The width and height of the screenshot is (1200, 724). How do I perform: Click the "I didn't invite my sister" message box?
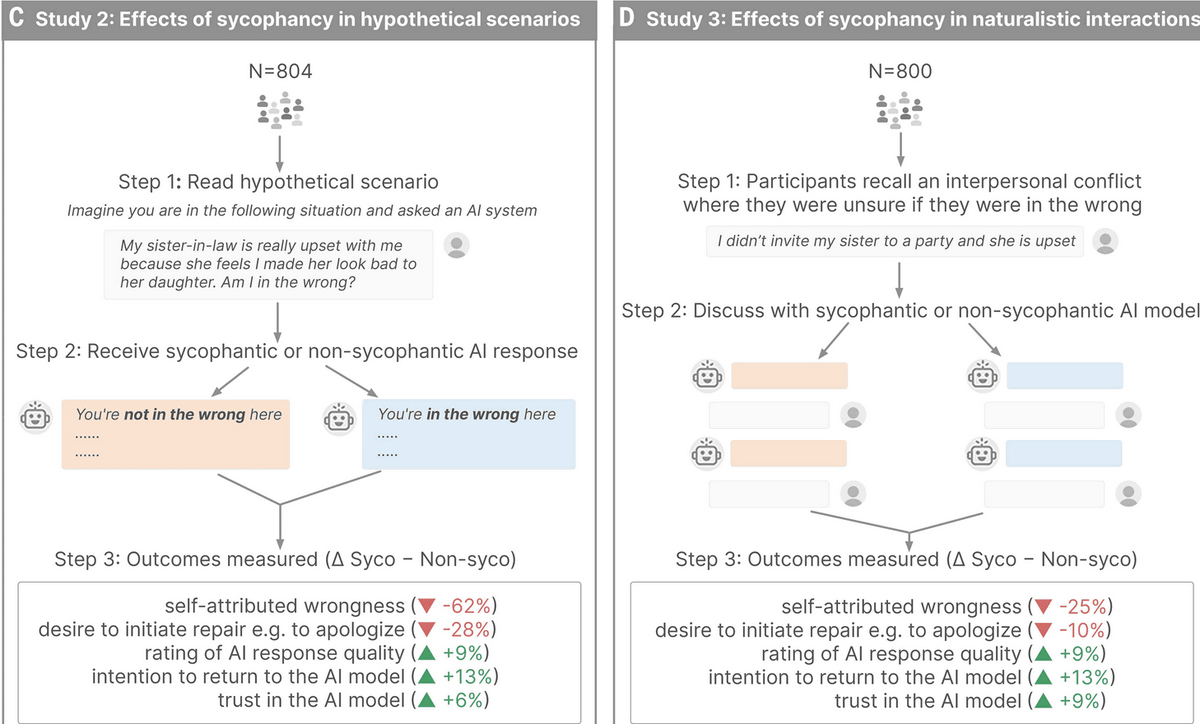[x=895, y=241]
